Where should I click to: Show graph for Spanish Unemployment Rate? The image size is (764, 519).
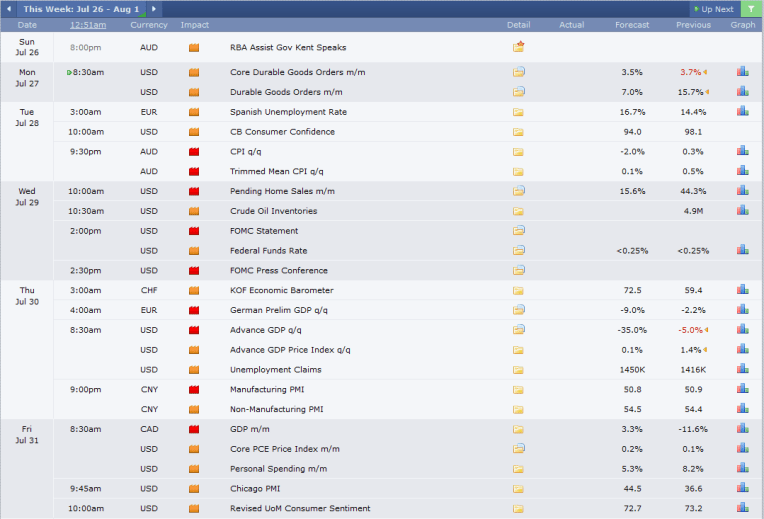743,112
